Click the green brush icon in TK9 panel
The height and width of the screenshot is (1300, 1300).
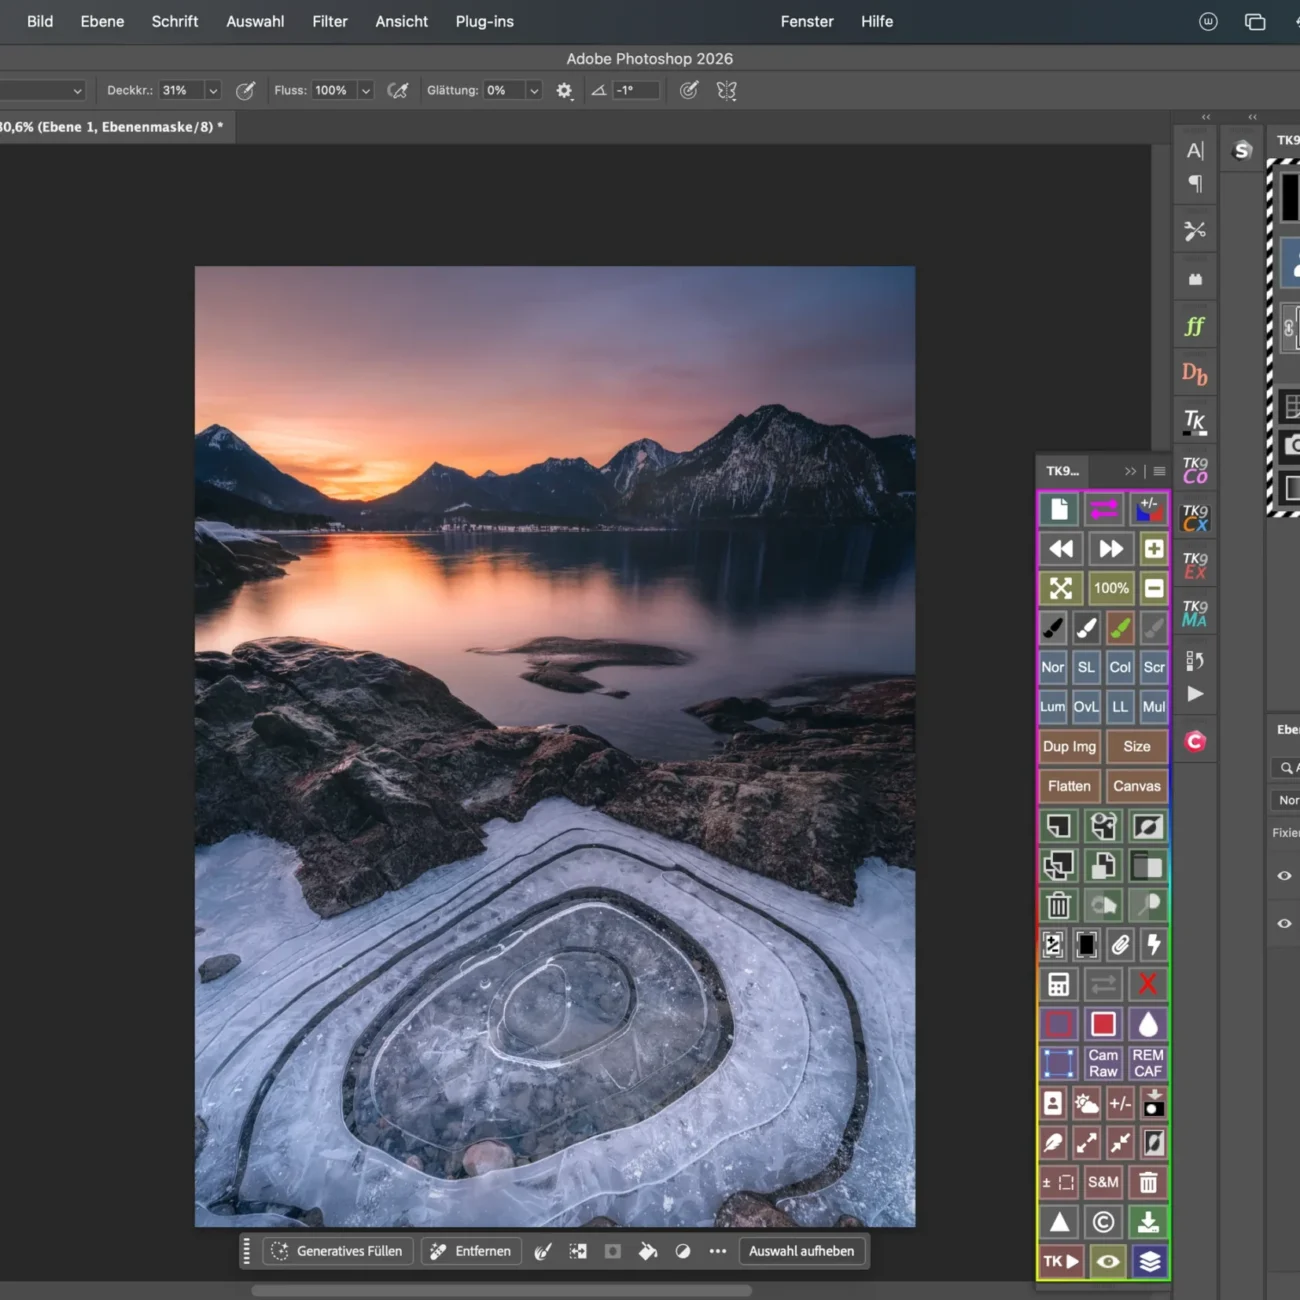(1120, 628)
